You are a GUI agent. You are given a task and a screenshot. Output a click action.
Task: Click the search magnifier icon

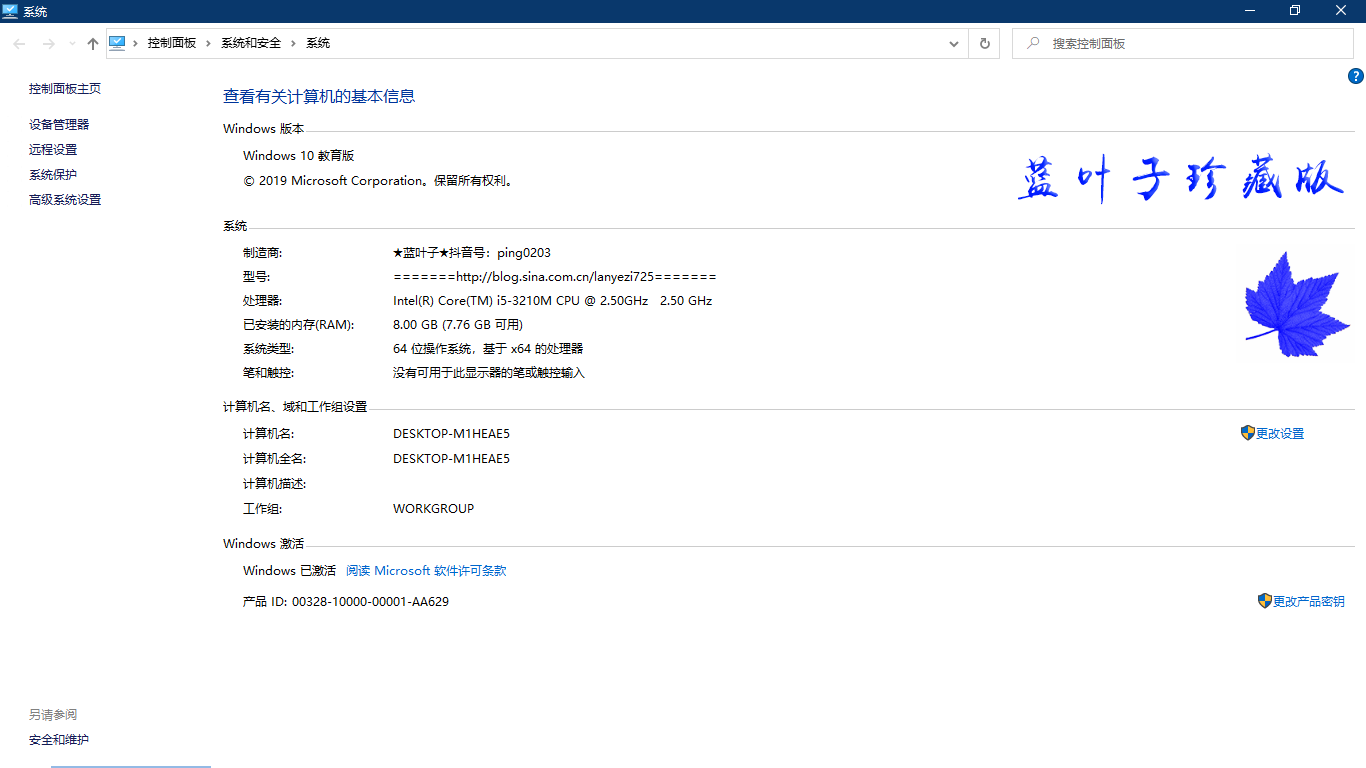(x=1033, y=44)
